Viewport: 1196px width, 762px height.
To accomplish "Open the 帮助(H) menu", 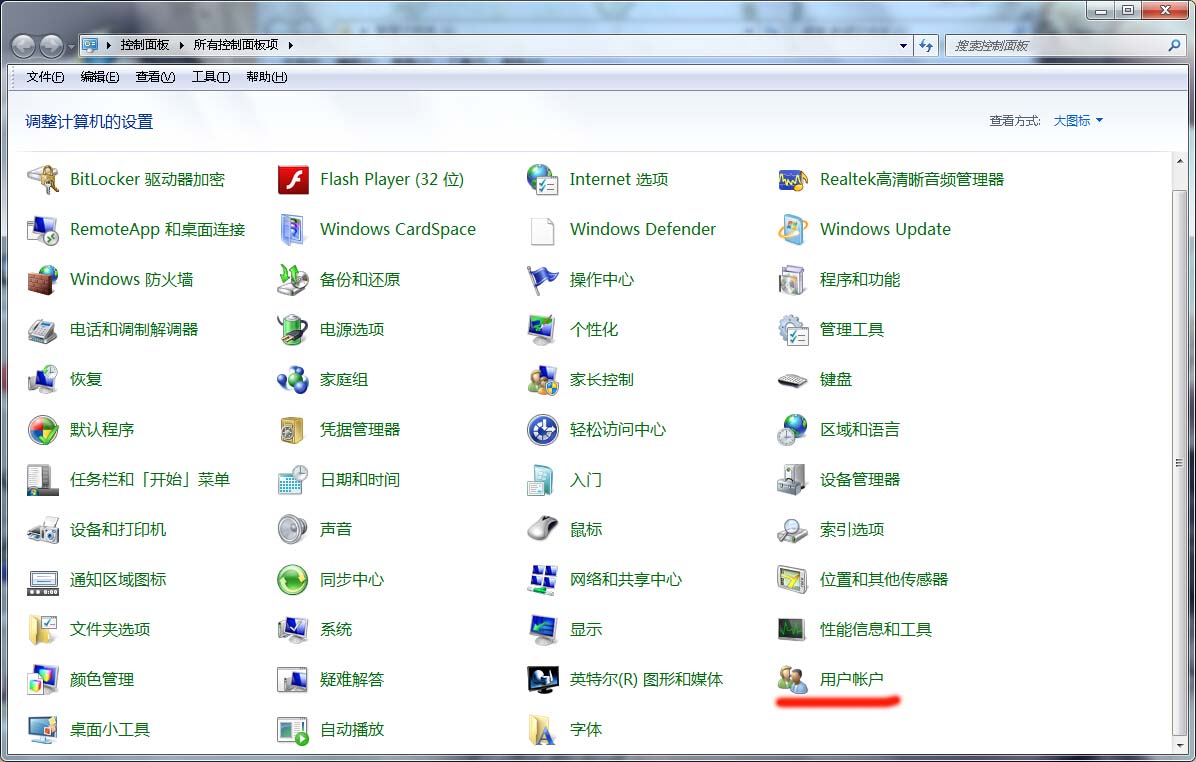I will [x=266, y=77].
